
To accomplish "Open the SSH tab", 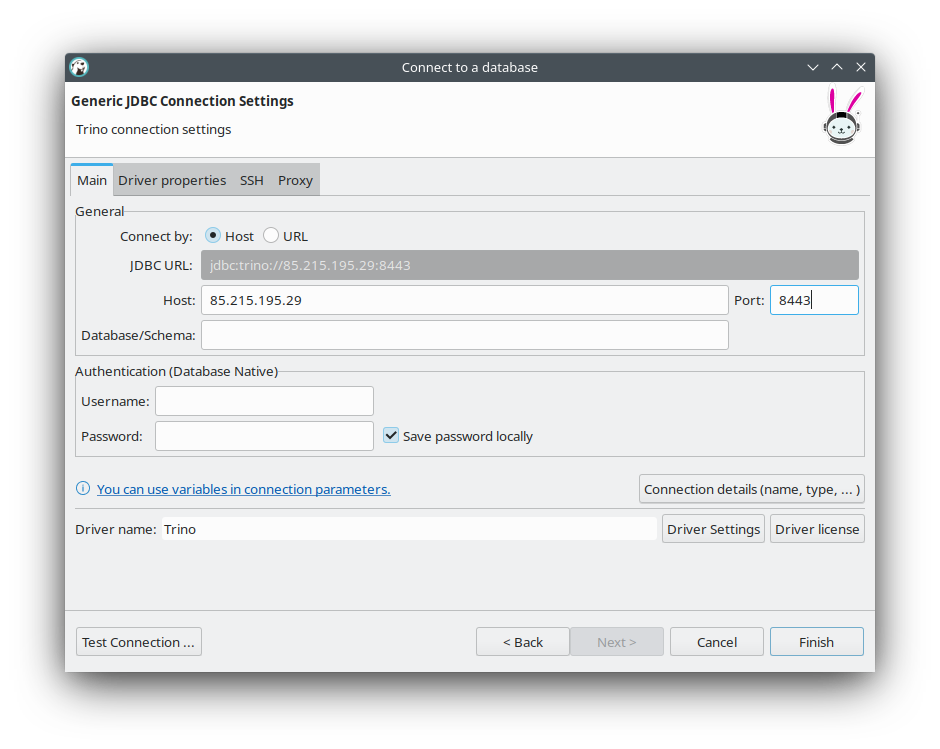I will 252,180.
